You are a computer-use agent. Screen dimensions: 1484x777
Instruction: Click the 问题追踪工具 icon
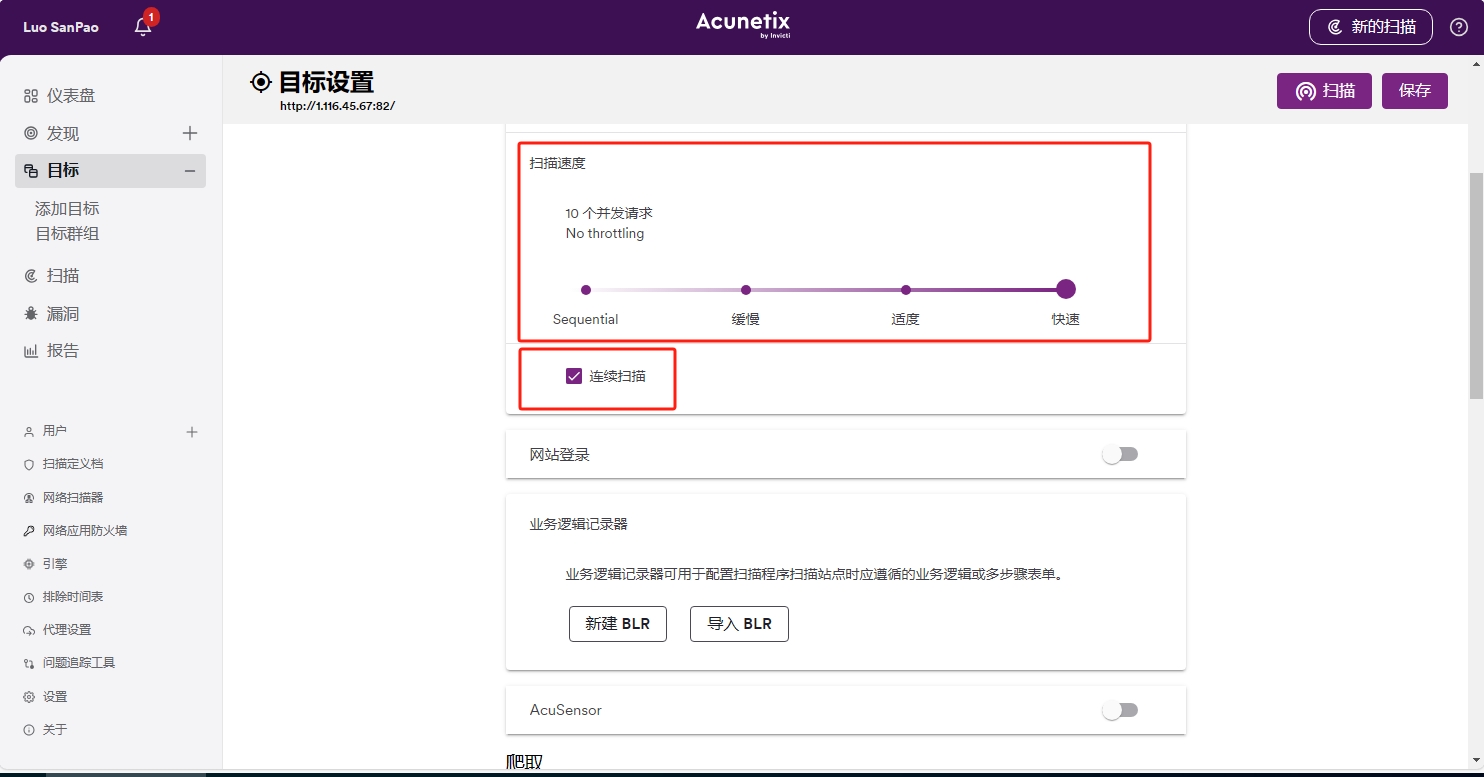pos(29,663)
